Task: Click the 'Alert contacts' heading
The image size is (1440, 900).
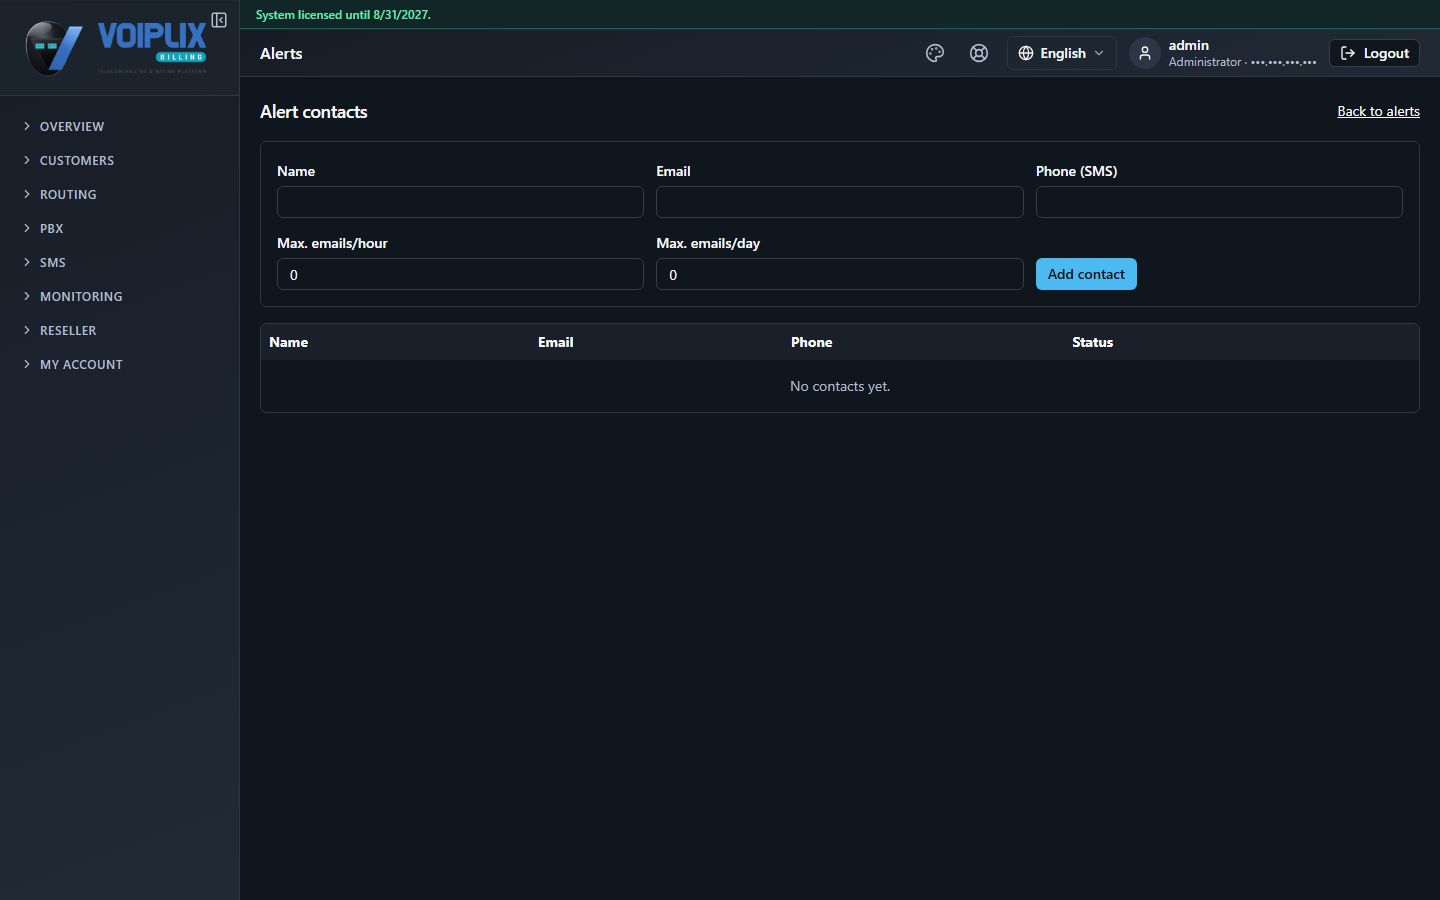Action: point(313,112)
